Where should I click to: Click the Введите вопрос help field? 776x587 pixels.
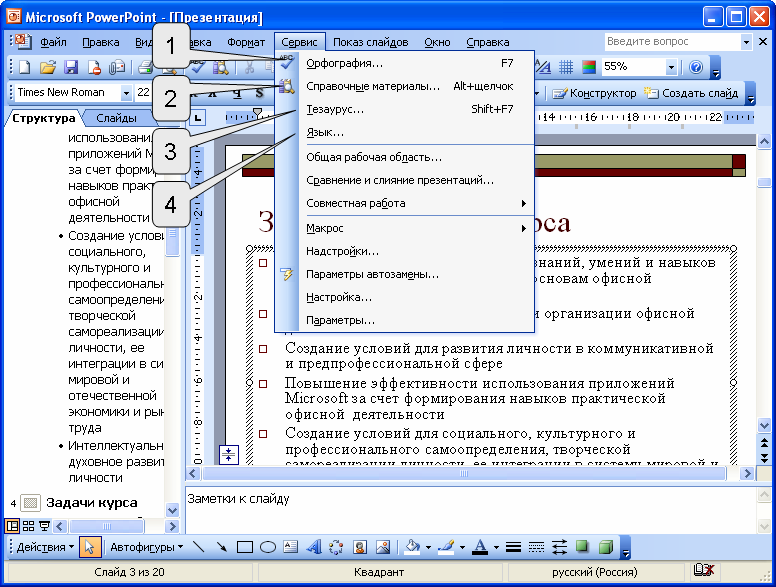point(673,42)
